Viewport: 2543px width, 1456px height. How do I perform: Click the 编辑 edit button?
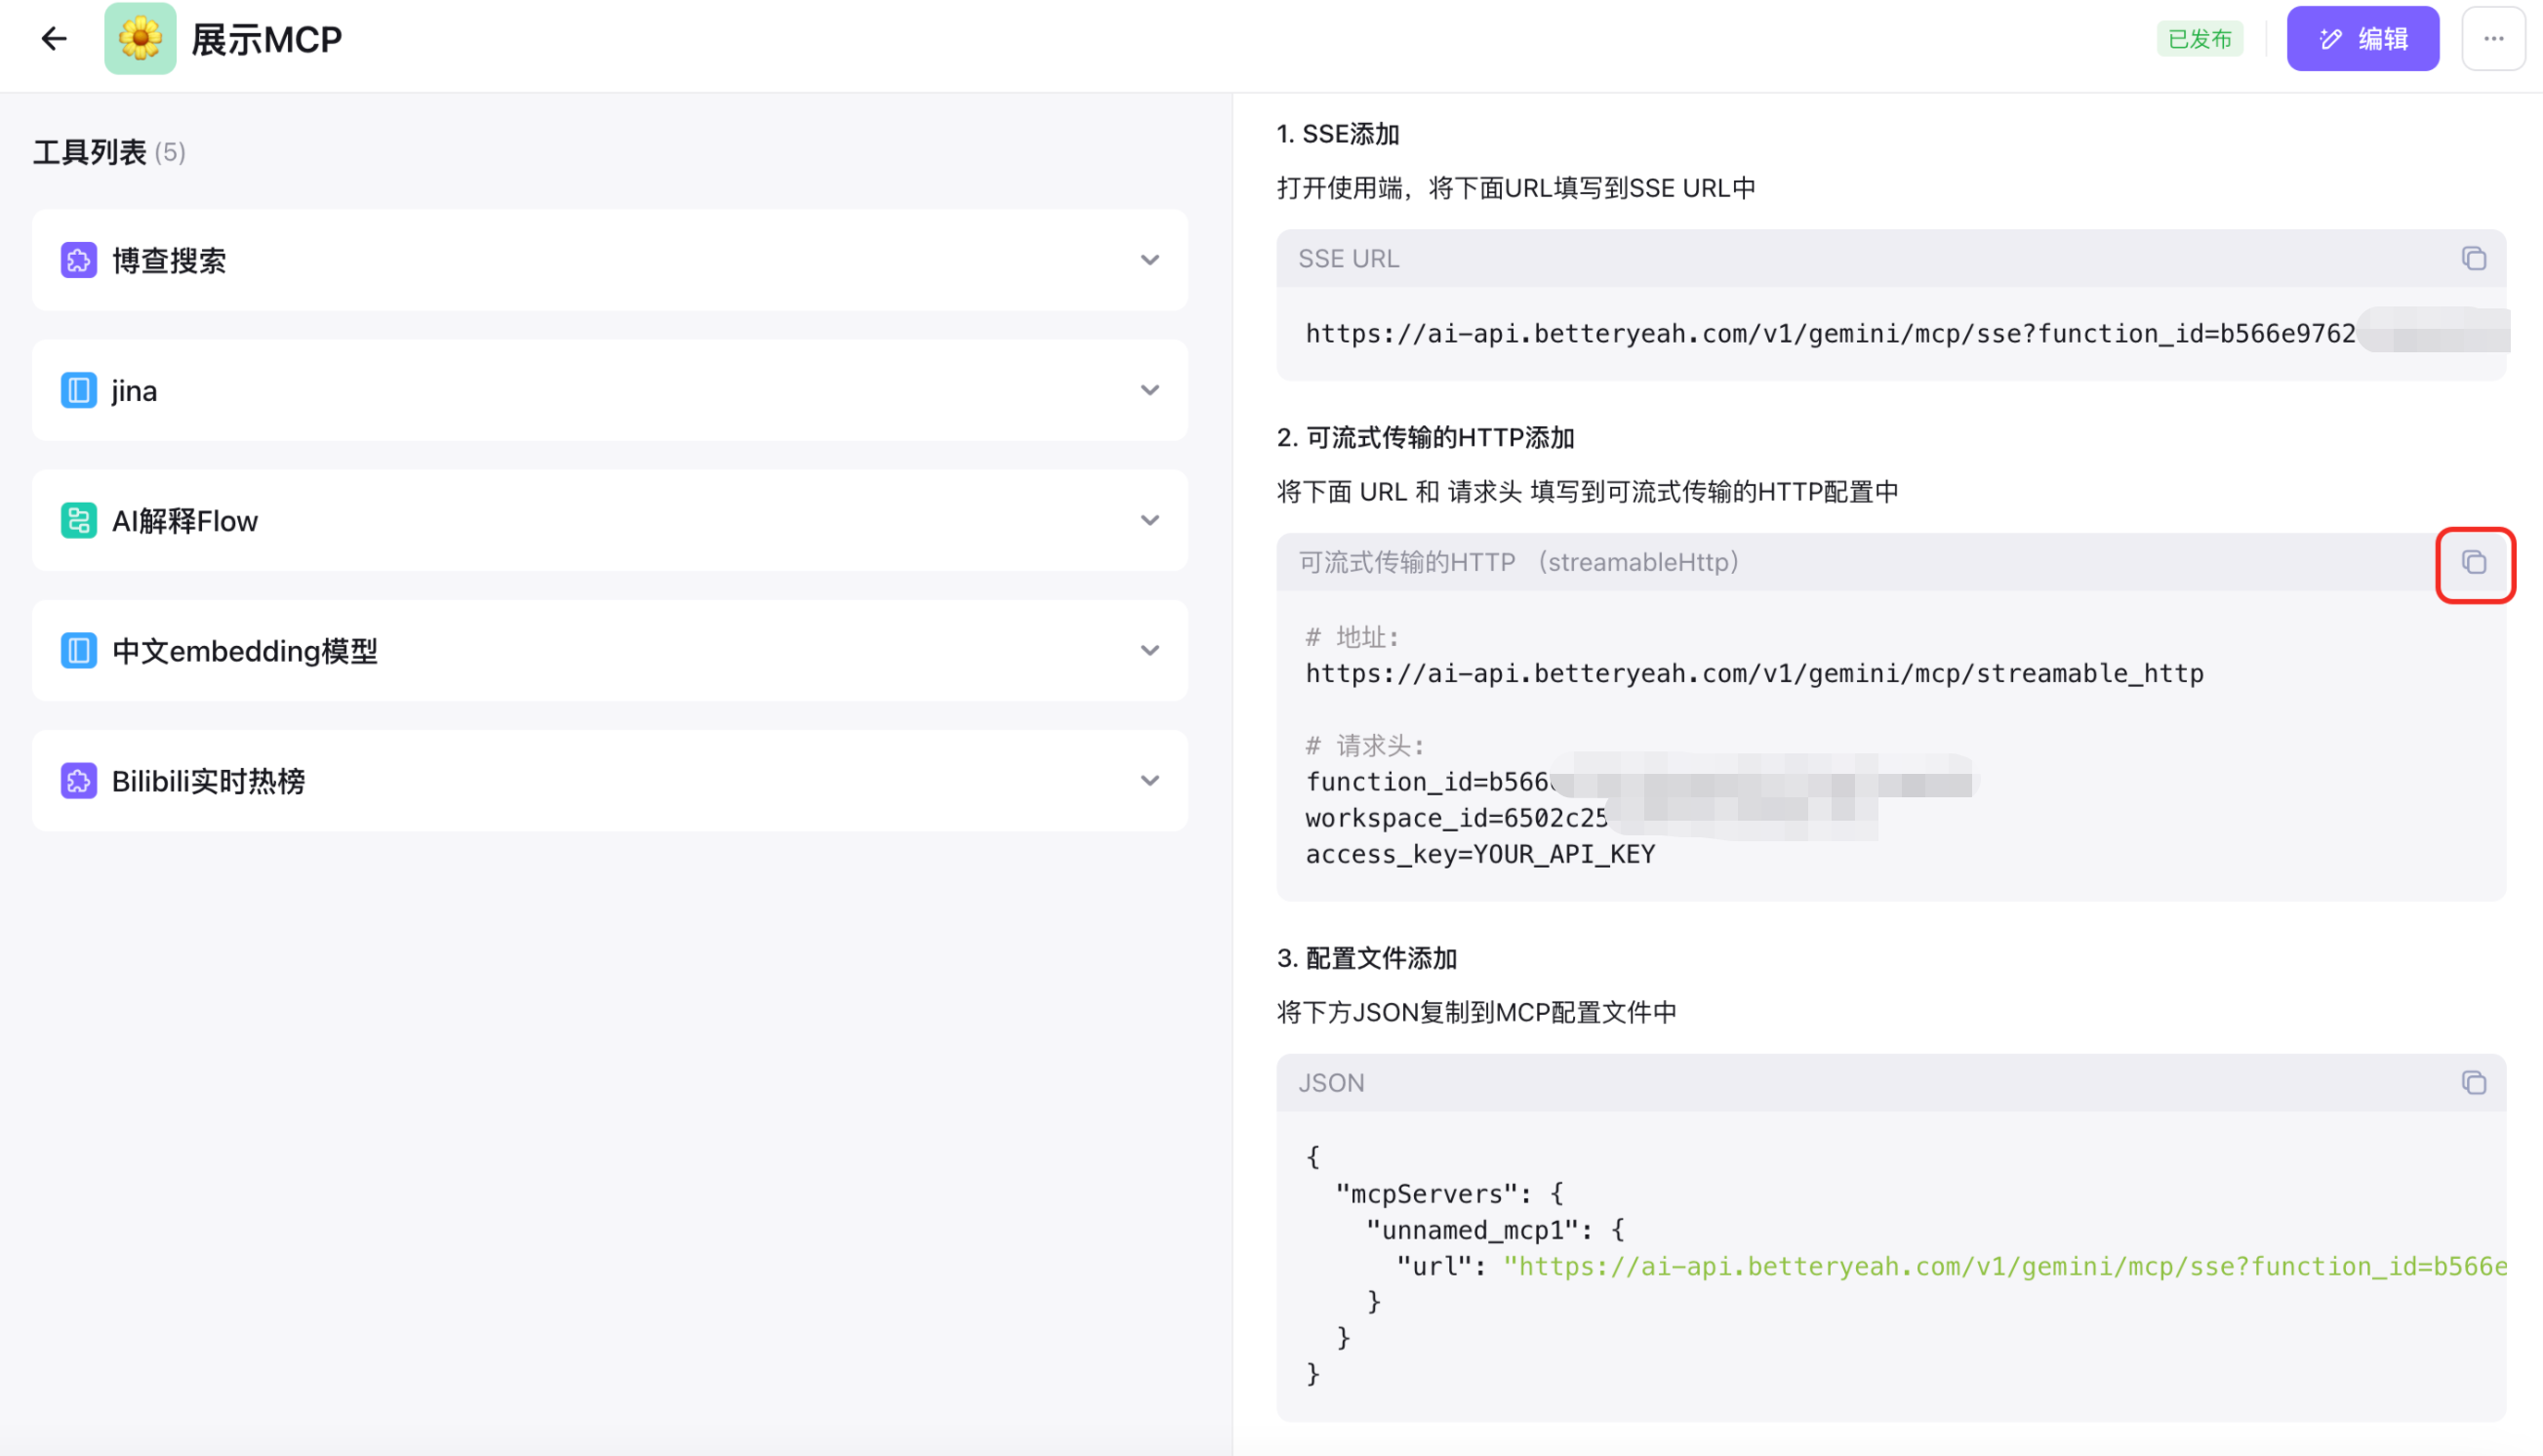(2362, 39)
